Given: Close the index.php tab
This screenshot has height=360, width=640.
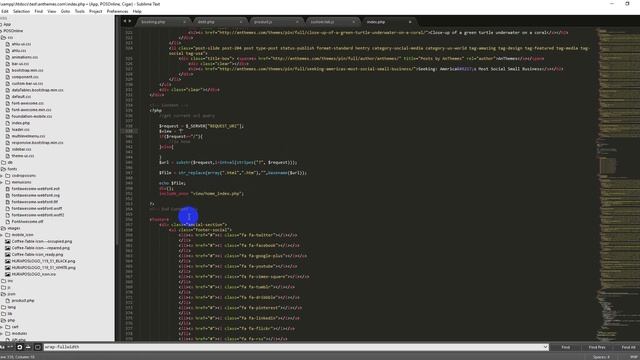Looking at the screenshot, I should pyautogui.click(x=410, y=22).
